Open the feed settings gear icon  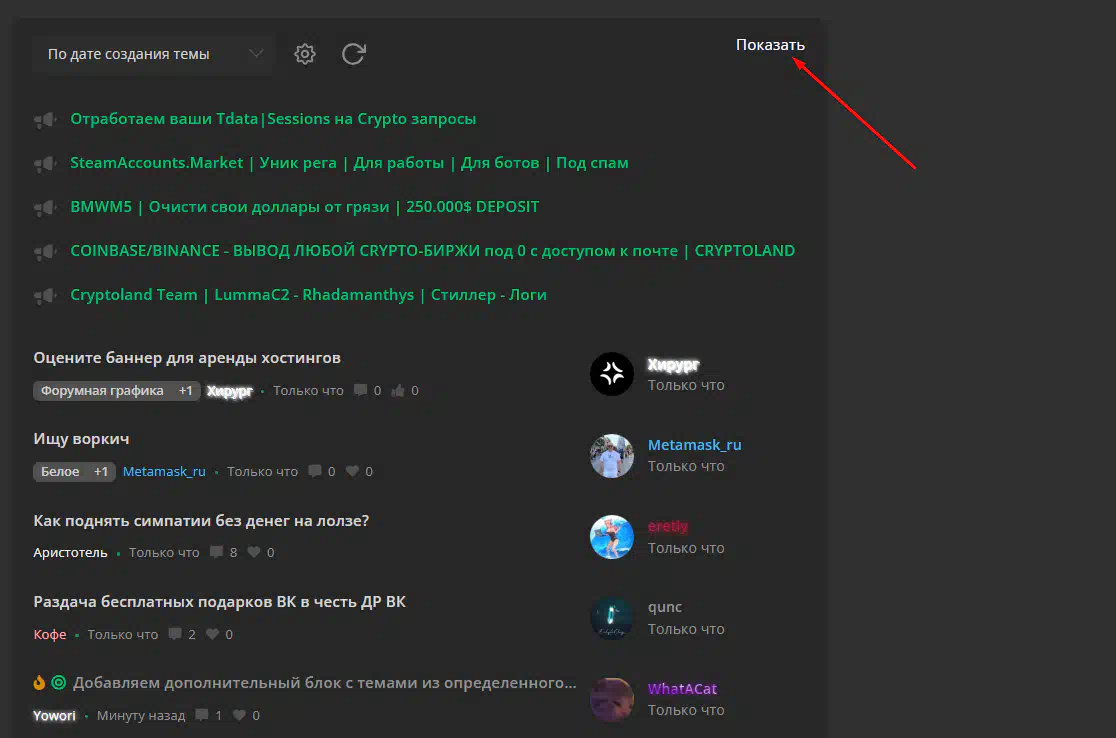[305, 54]
